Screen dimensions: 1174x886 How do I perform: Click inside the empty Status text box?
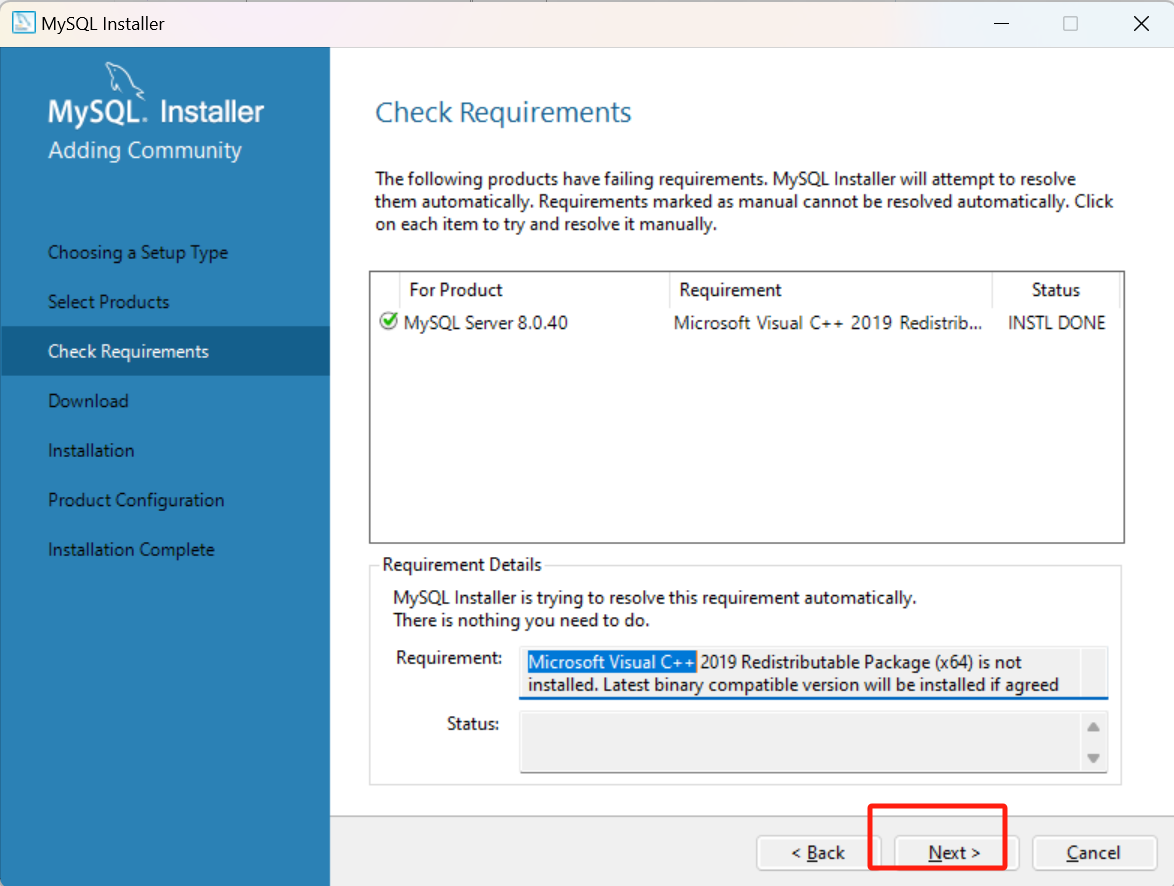(800, 741)
